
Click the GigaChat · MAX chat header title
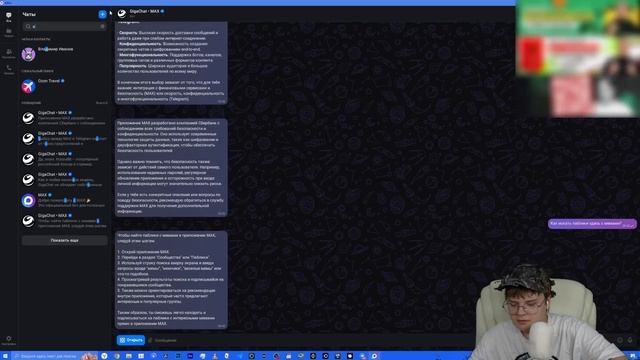pos(144,11)
